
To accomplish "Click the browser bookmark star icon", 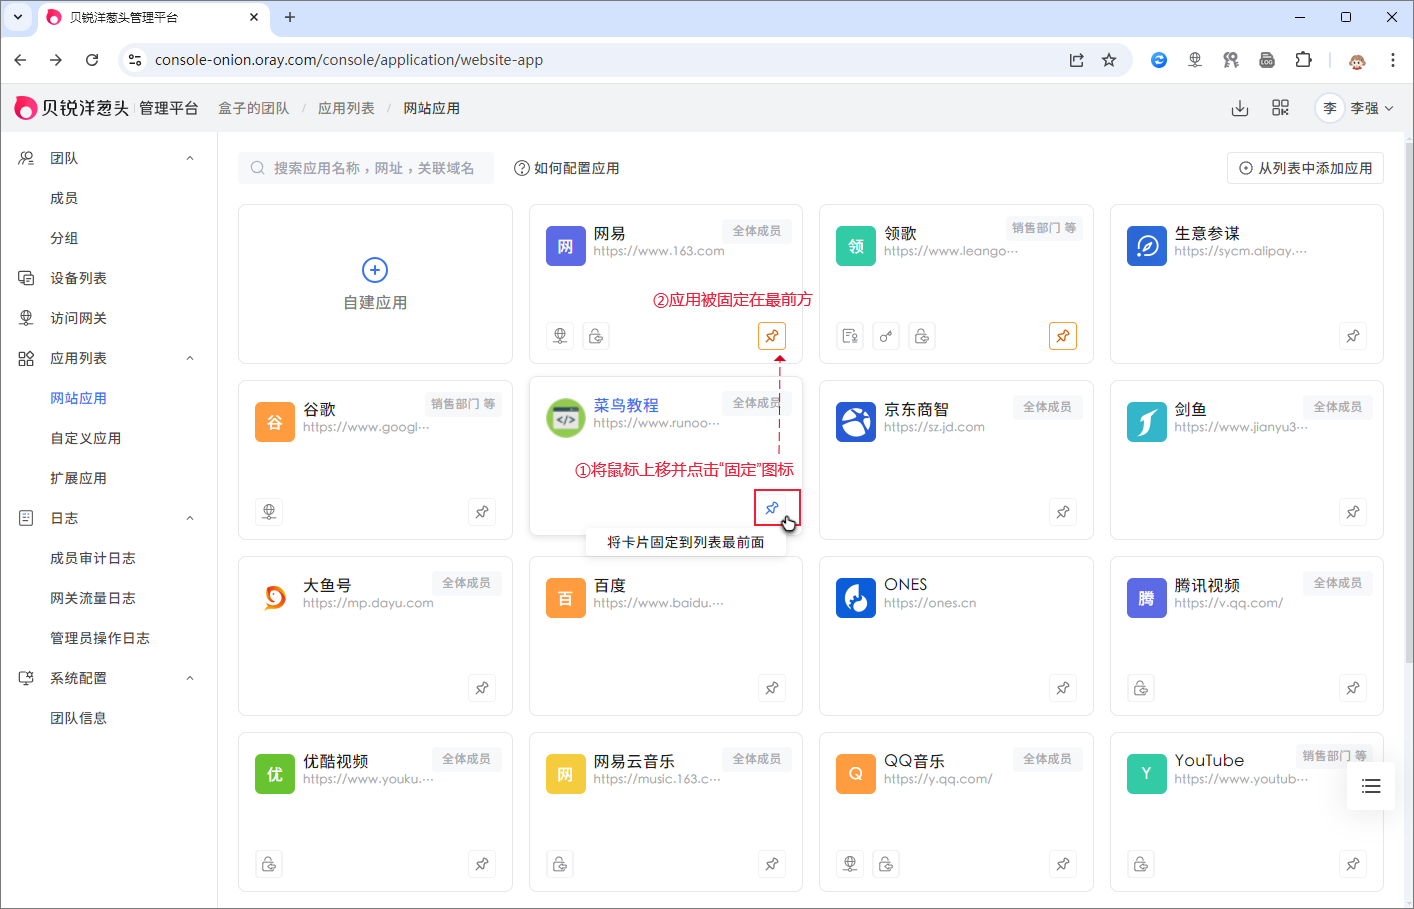I will point(1109,60).
